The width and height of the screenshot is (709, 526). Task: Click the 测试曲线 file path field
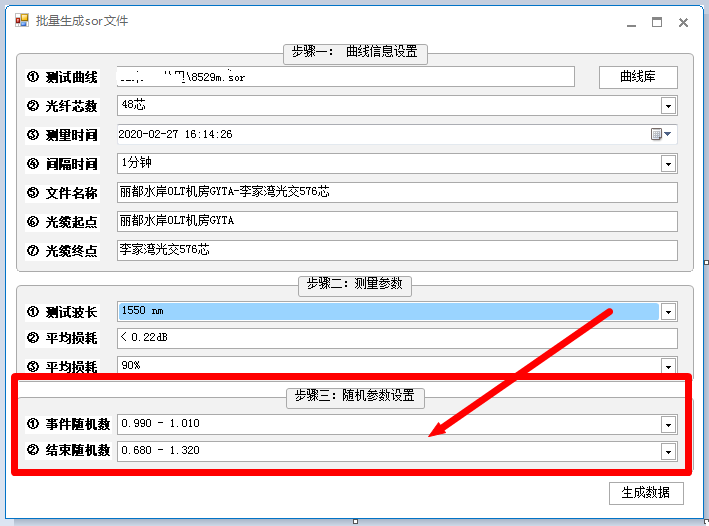coord(345,77)
